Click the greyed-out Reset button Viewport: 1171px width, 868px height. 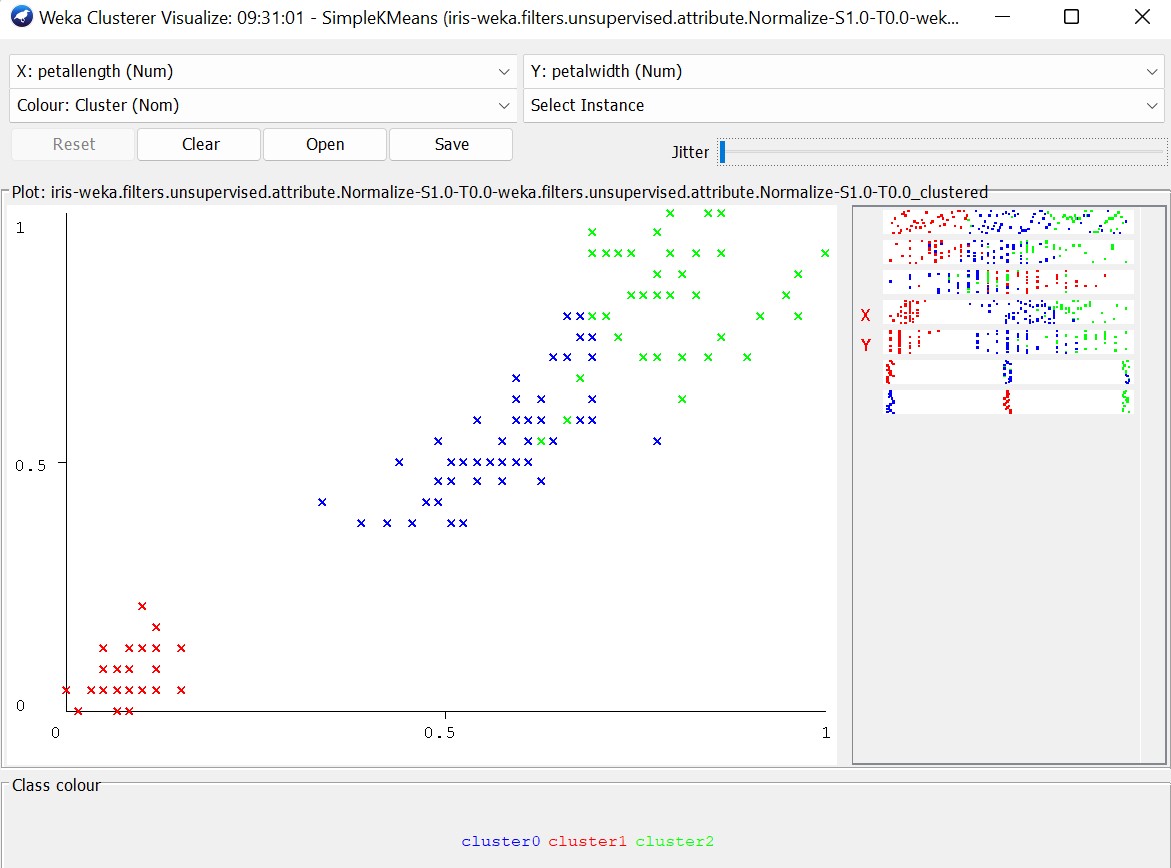pyautogui.click(x=73, y=144)
